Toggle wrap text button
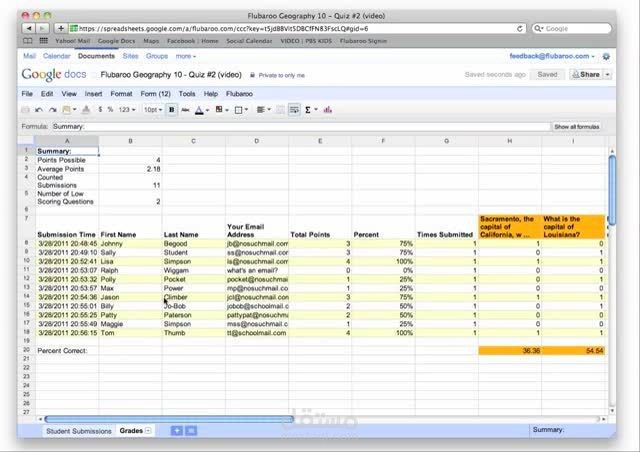The height and width of the screenshot is (452, 640). [x=294, y=110]
